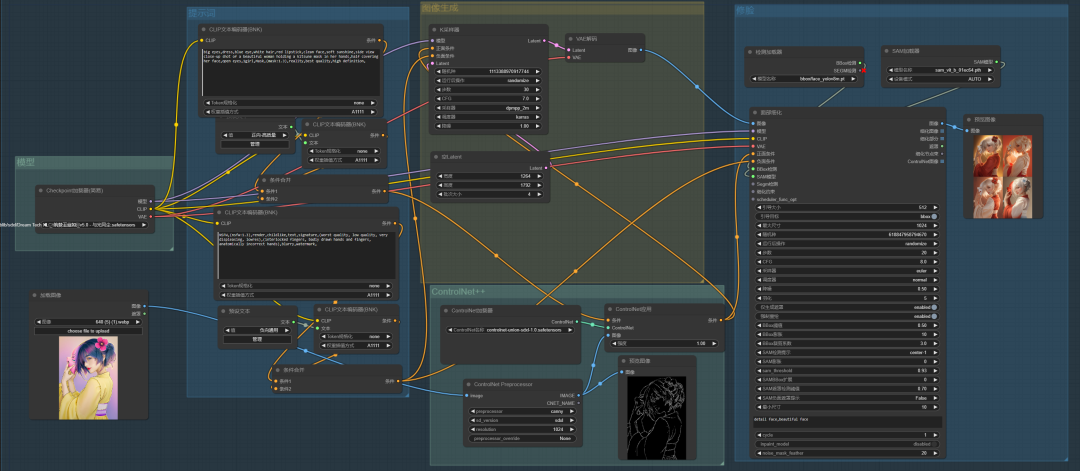
Task: Click the Latent output port on K采样器
Action: tap(544, 41)
